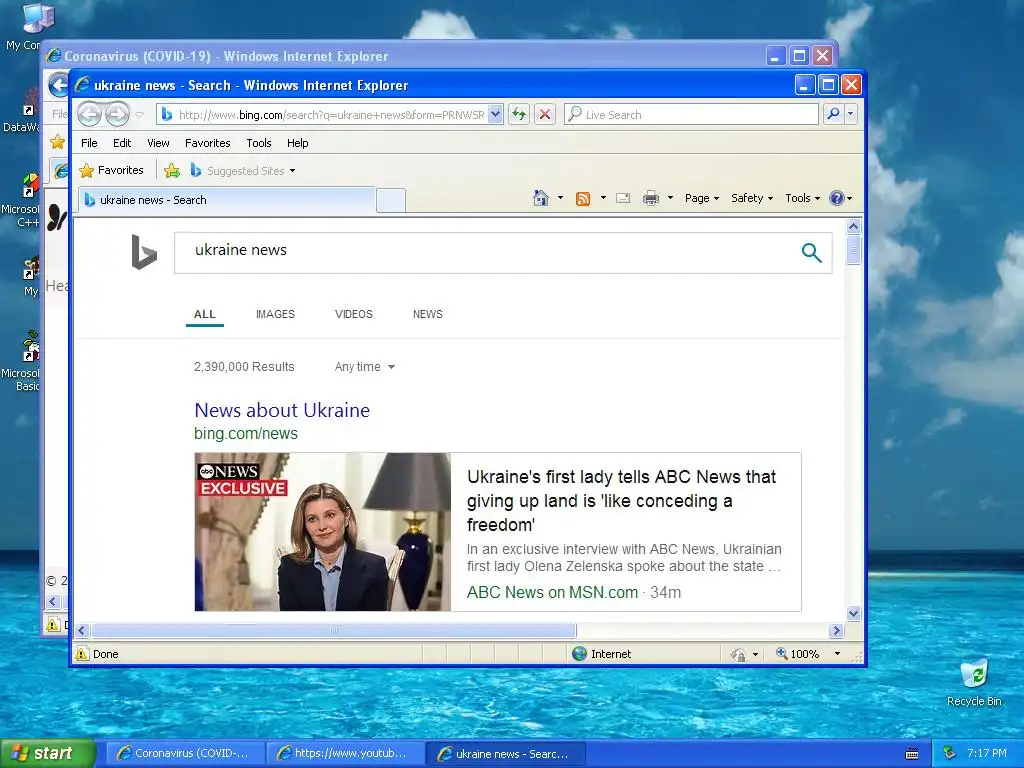The width and height of the screenshot is (1024, 768).
Task: Switch to the IMAGES tab
Action: click(275, 314)
